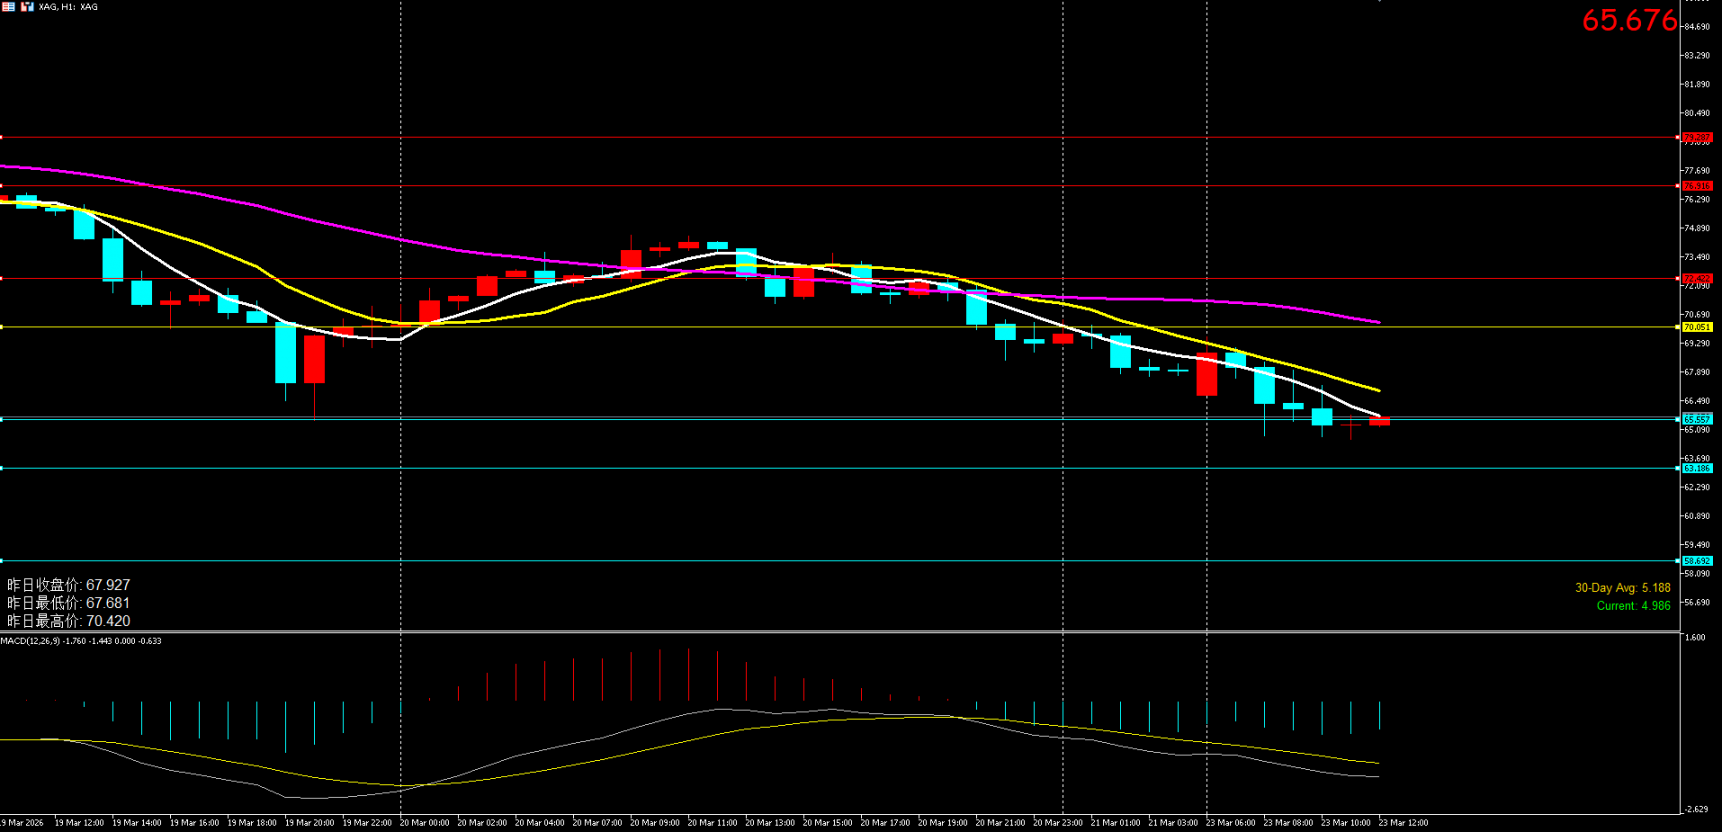Viewport: 1722px width, 832px height.
Task: Select the cyan 58.692 support level tag
Action: (1697, 561)
